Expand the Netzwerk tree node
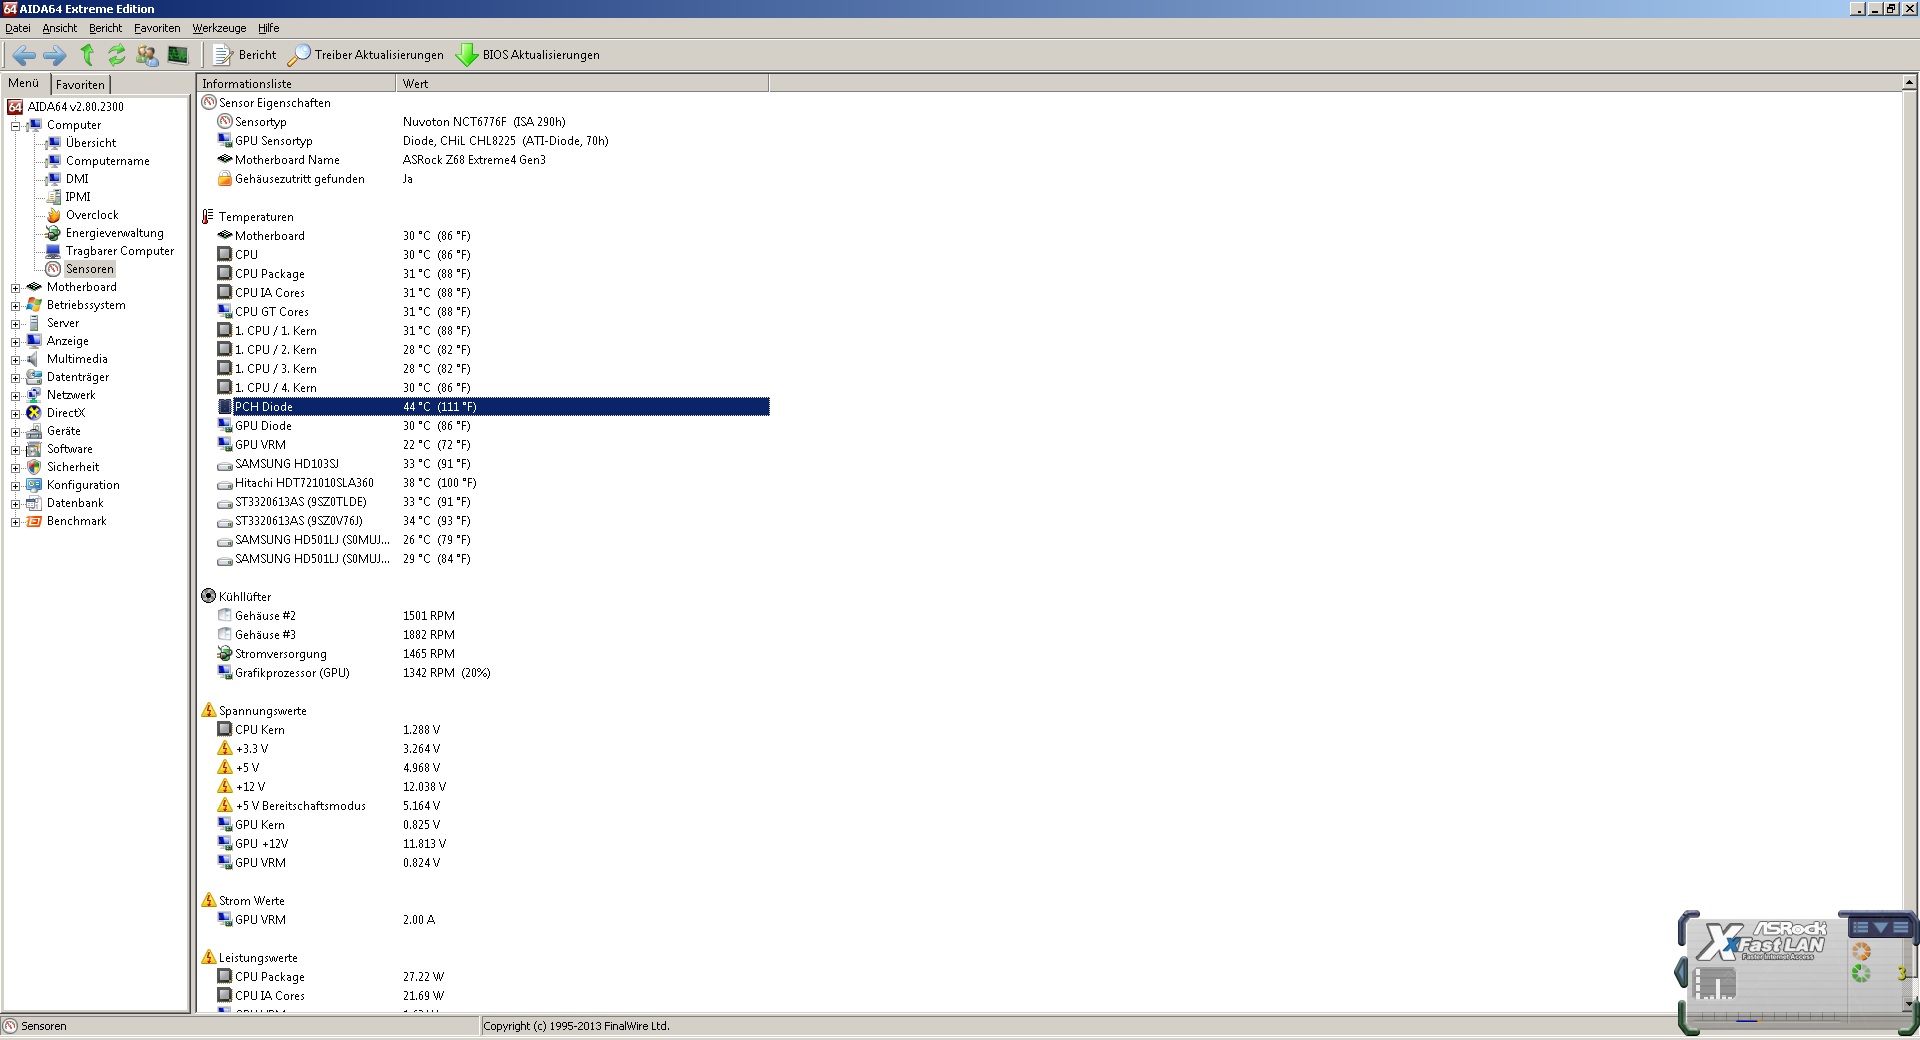The height and width of the screenshot is (1040, 1920). [x=15, y=396]
